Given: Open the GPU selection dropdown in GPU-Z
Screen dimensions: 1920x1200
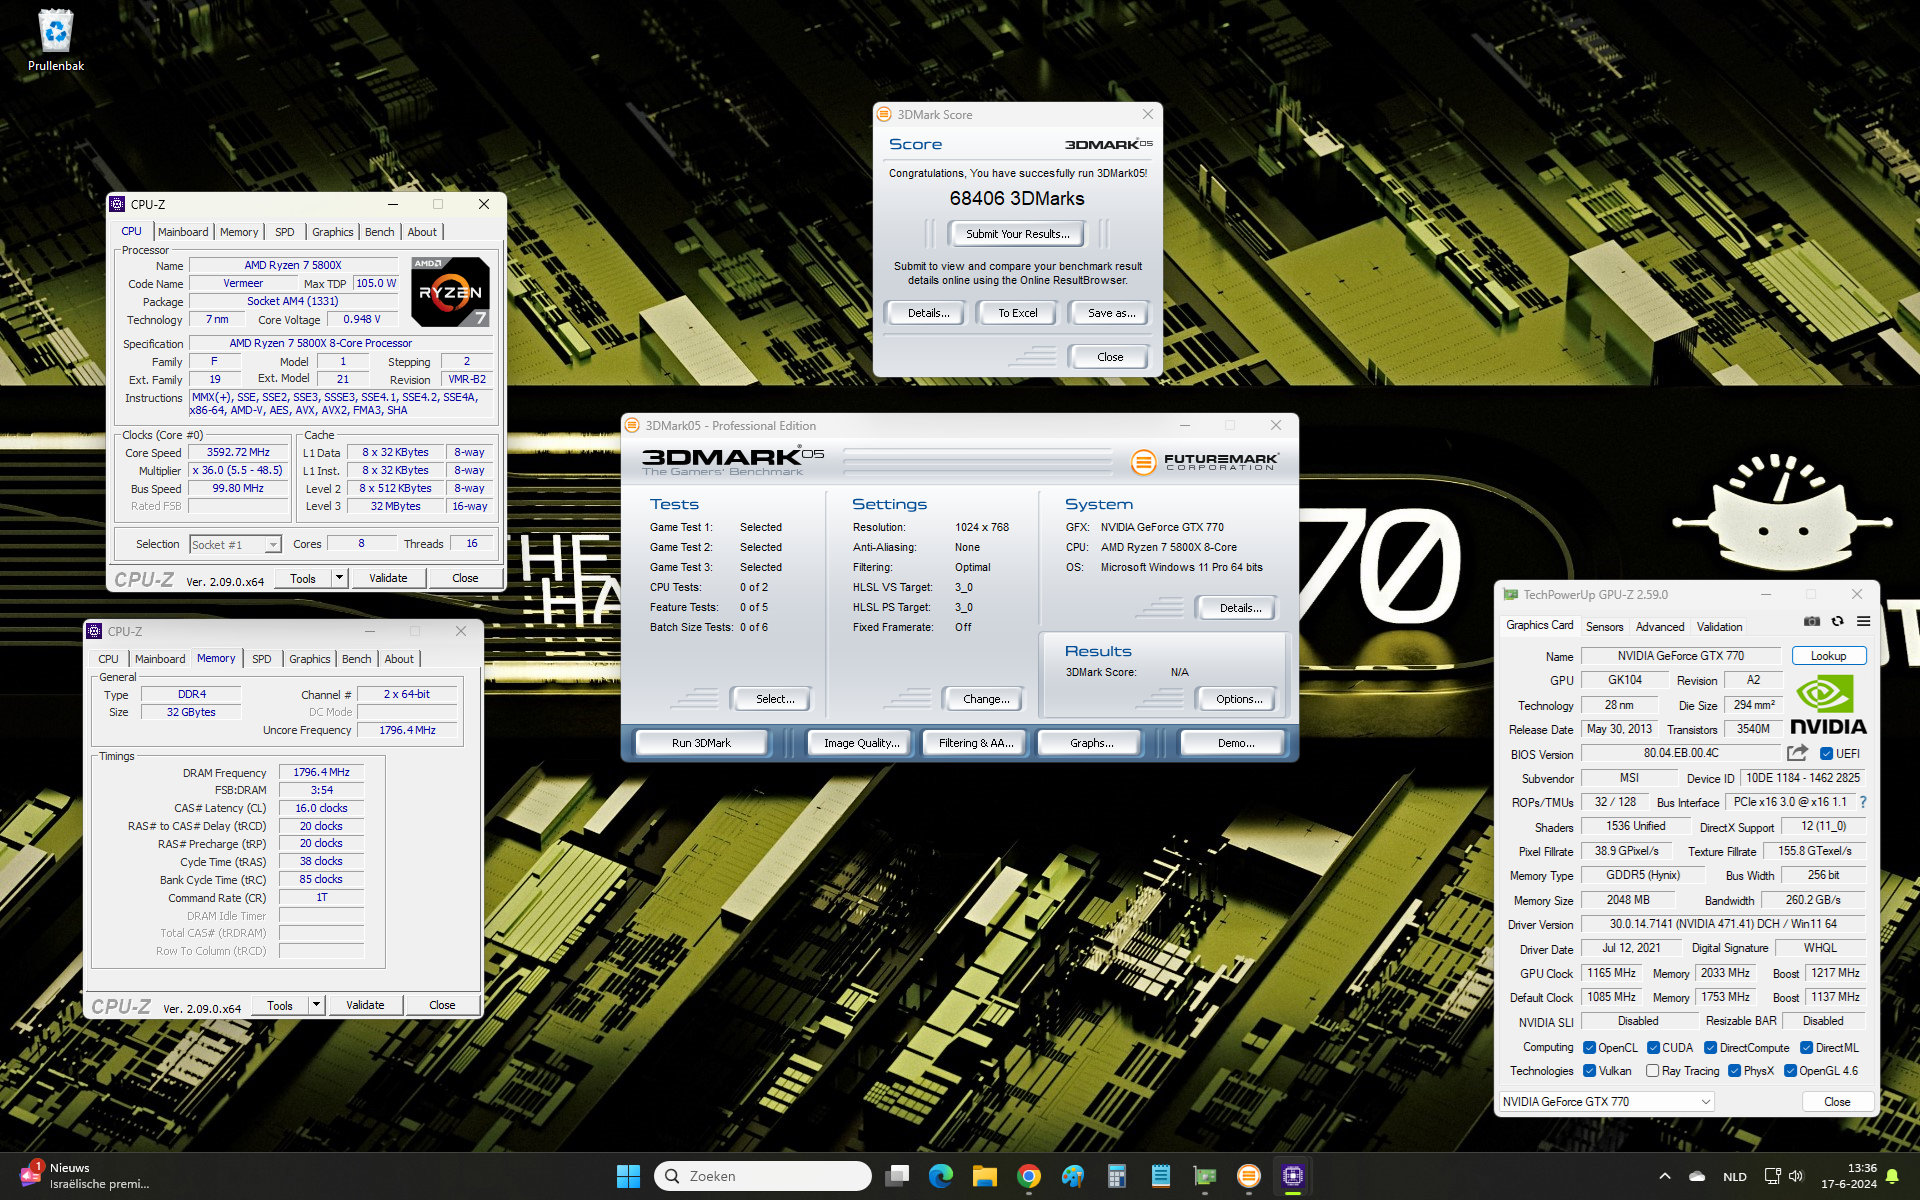Looking at the screenshot, I should (x=1606, y=1102).
